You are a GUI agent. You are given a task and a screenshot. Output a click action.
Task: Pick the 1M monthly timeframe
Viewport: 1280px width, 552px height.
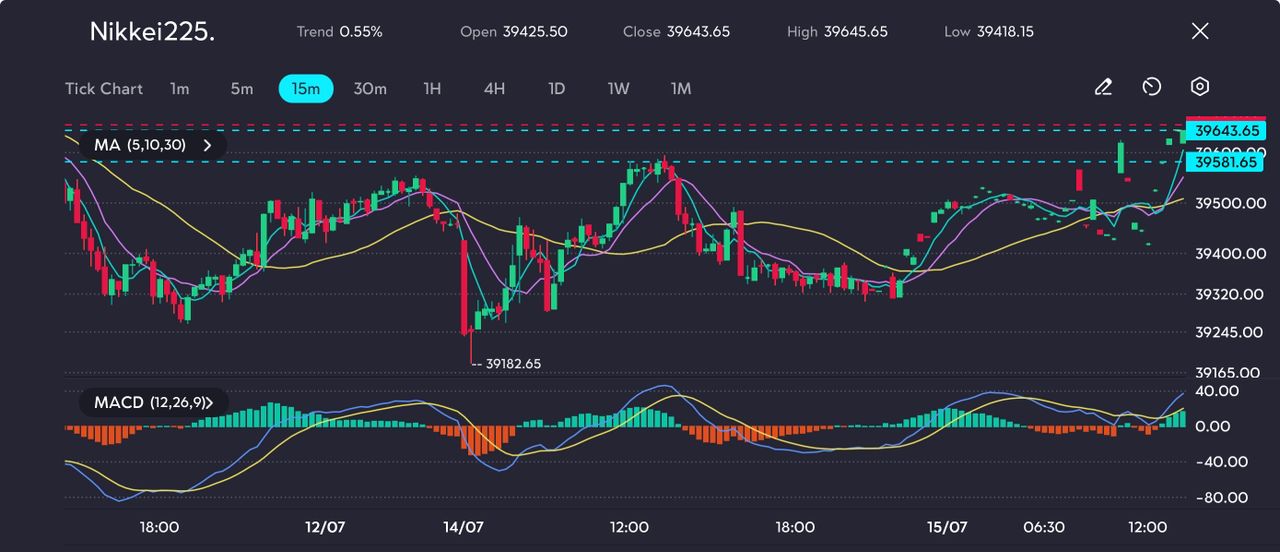click(681, 89)
